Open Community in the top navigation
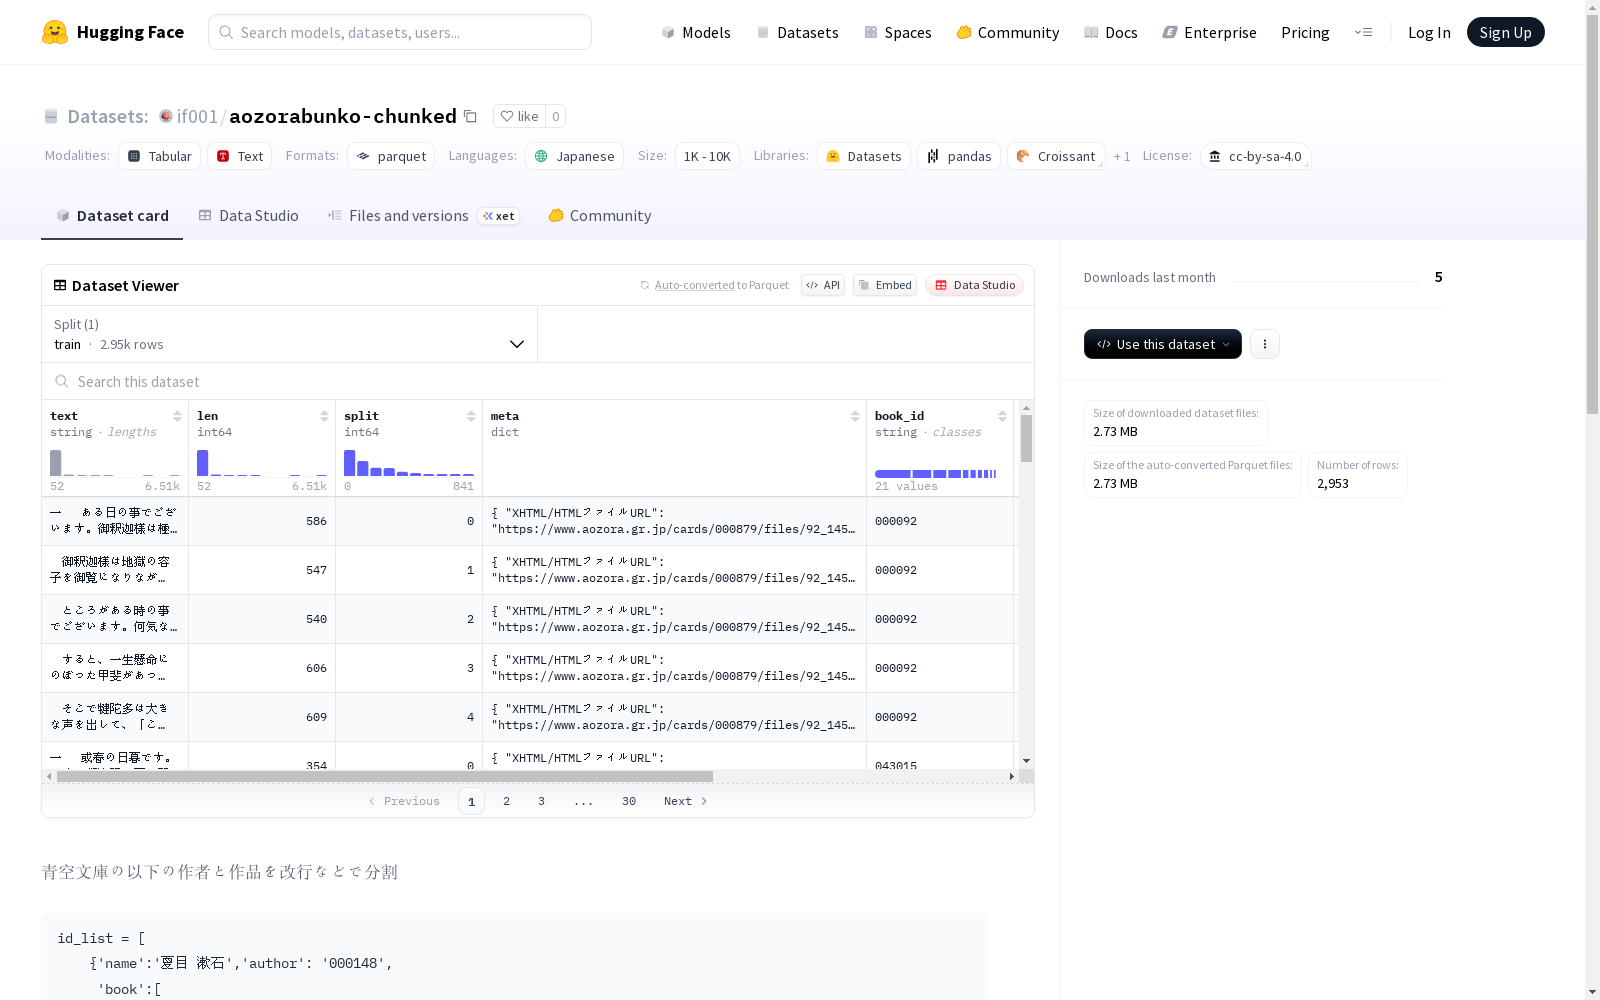Screen dimensions: 1600x1000 pyautogui.click(x=1008, y=32)
